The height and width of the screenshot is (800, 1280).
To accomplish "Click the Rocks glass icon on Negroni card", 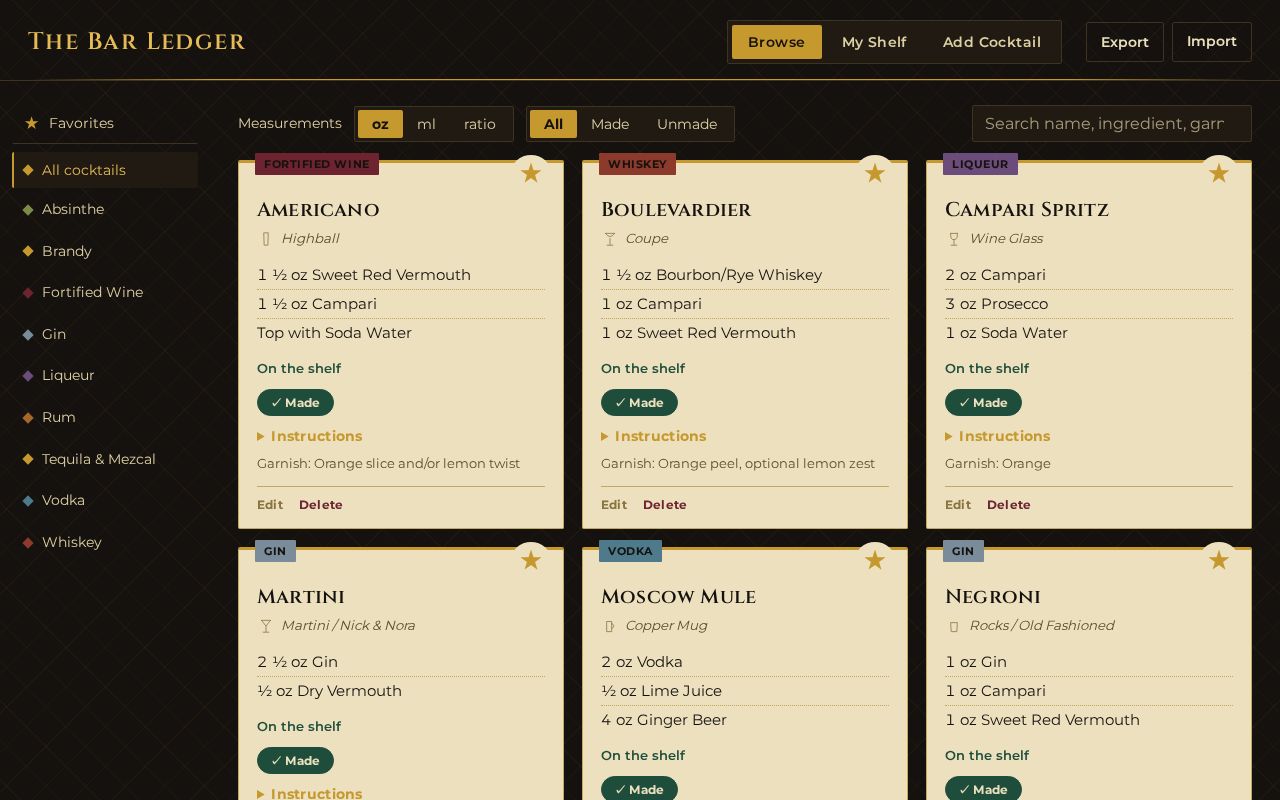I will point(954,626).
